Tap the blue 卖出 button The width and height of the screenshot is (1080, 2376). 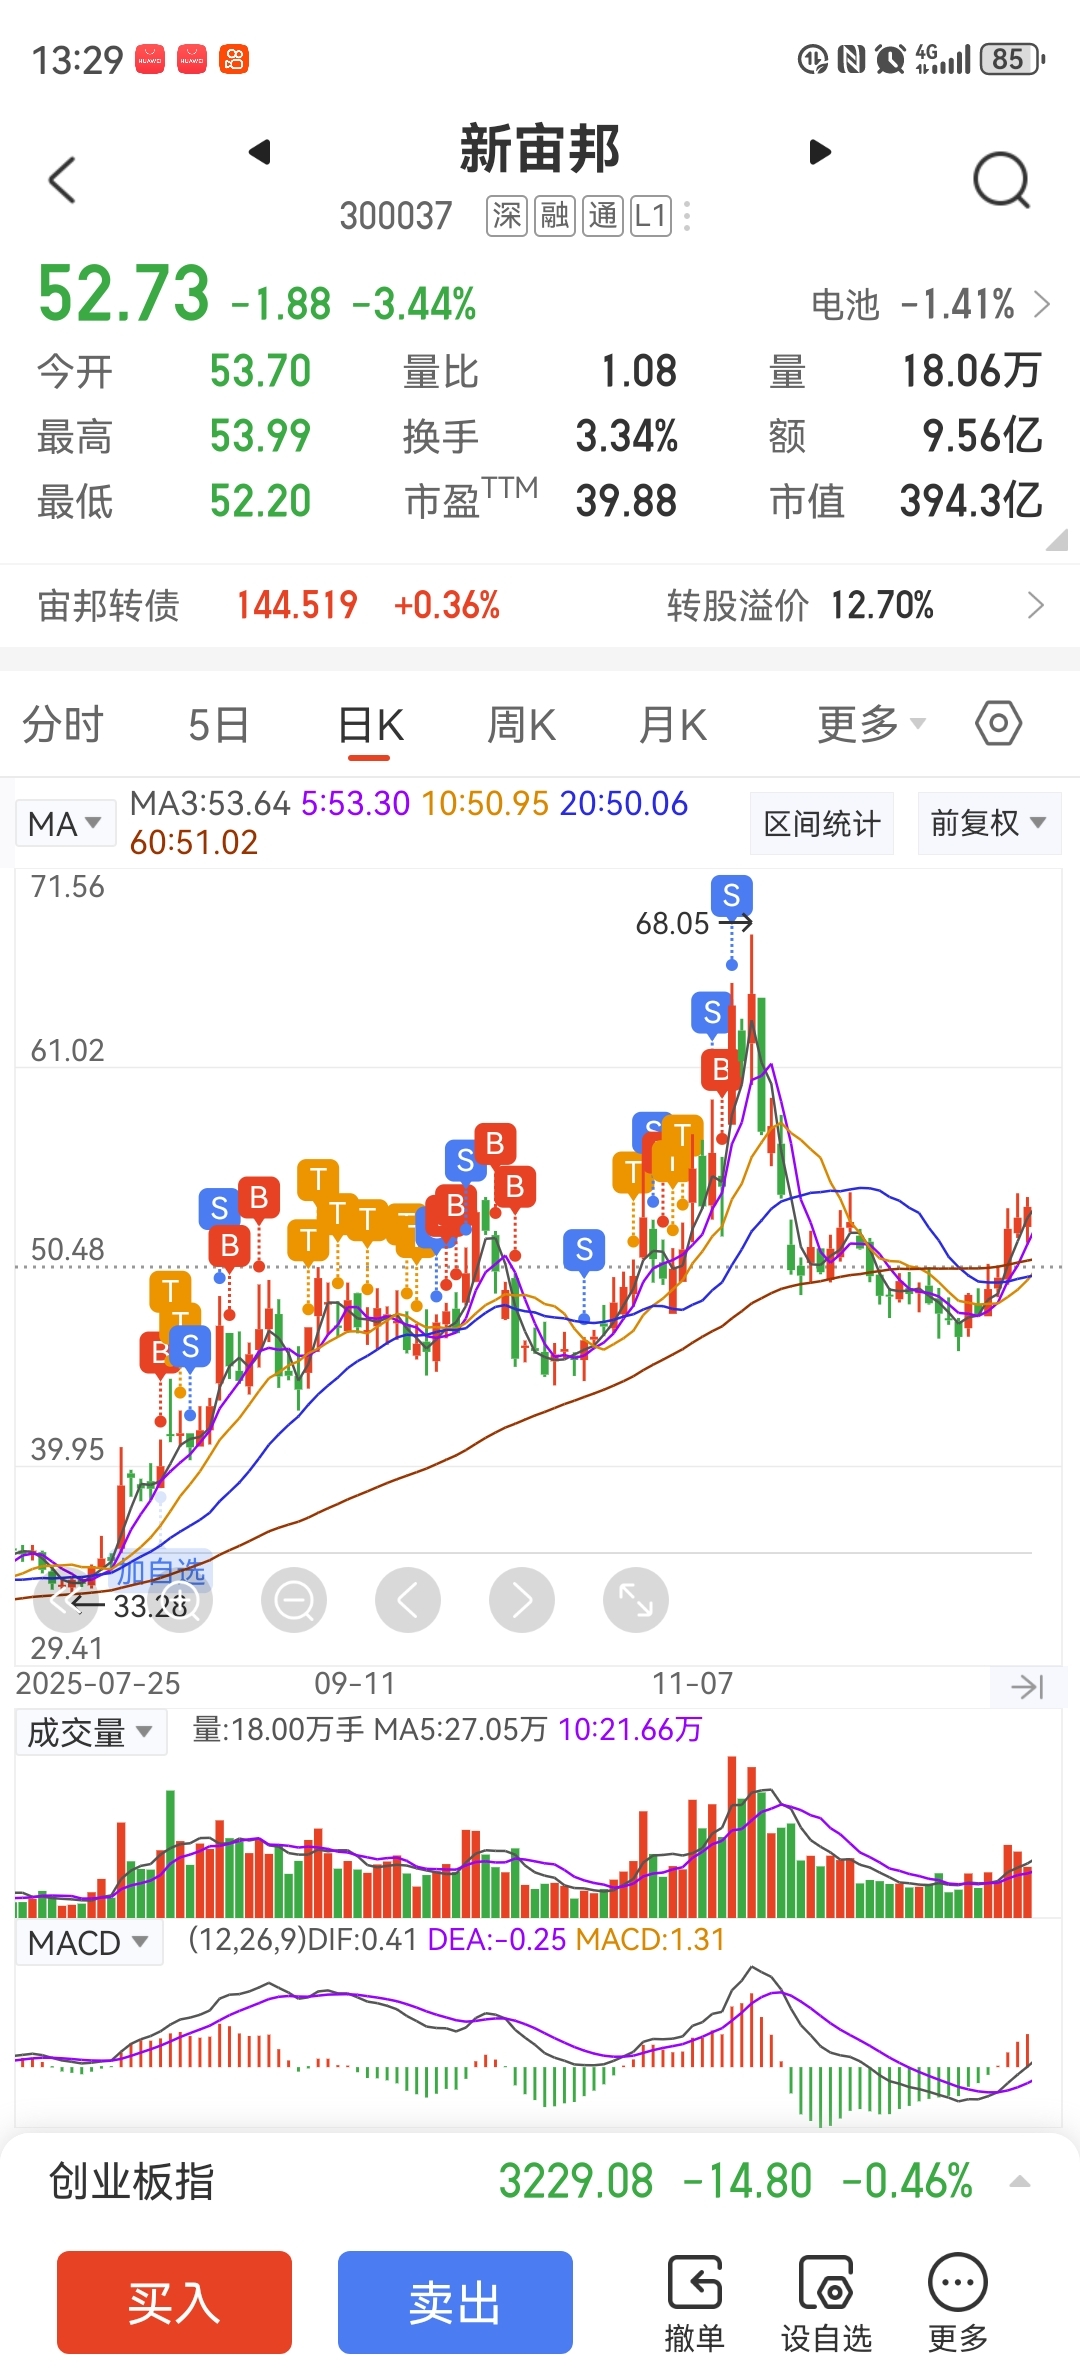coord(455,2302)
